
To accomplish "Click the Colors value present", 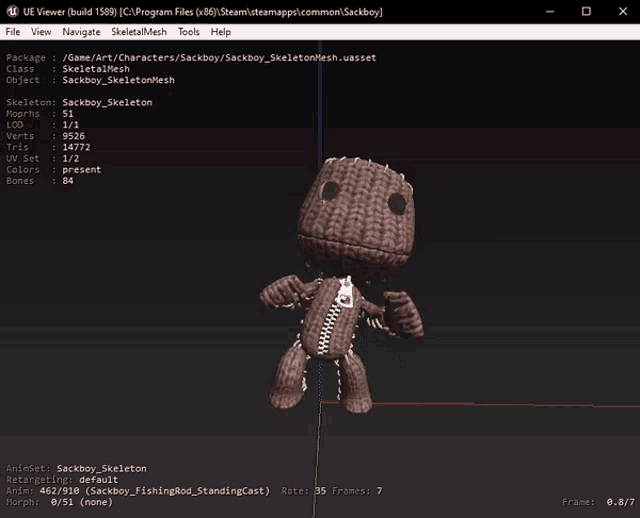I will coord(82,169).
